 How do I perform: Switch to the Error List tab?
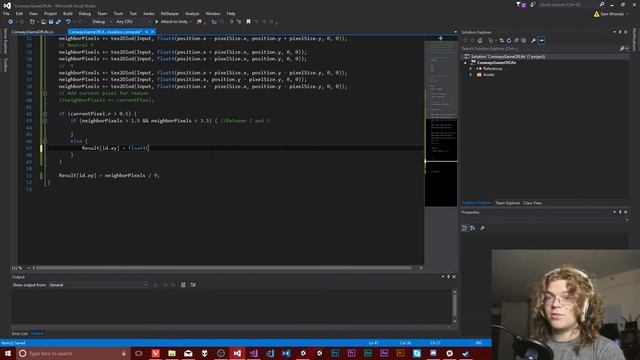coord(19,334)
